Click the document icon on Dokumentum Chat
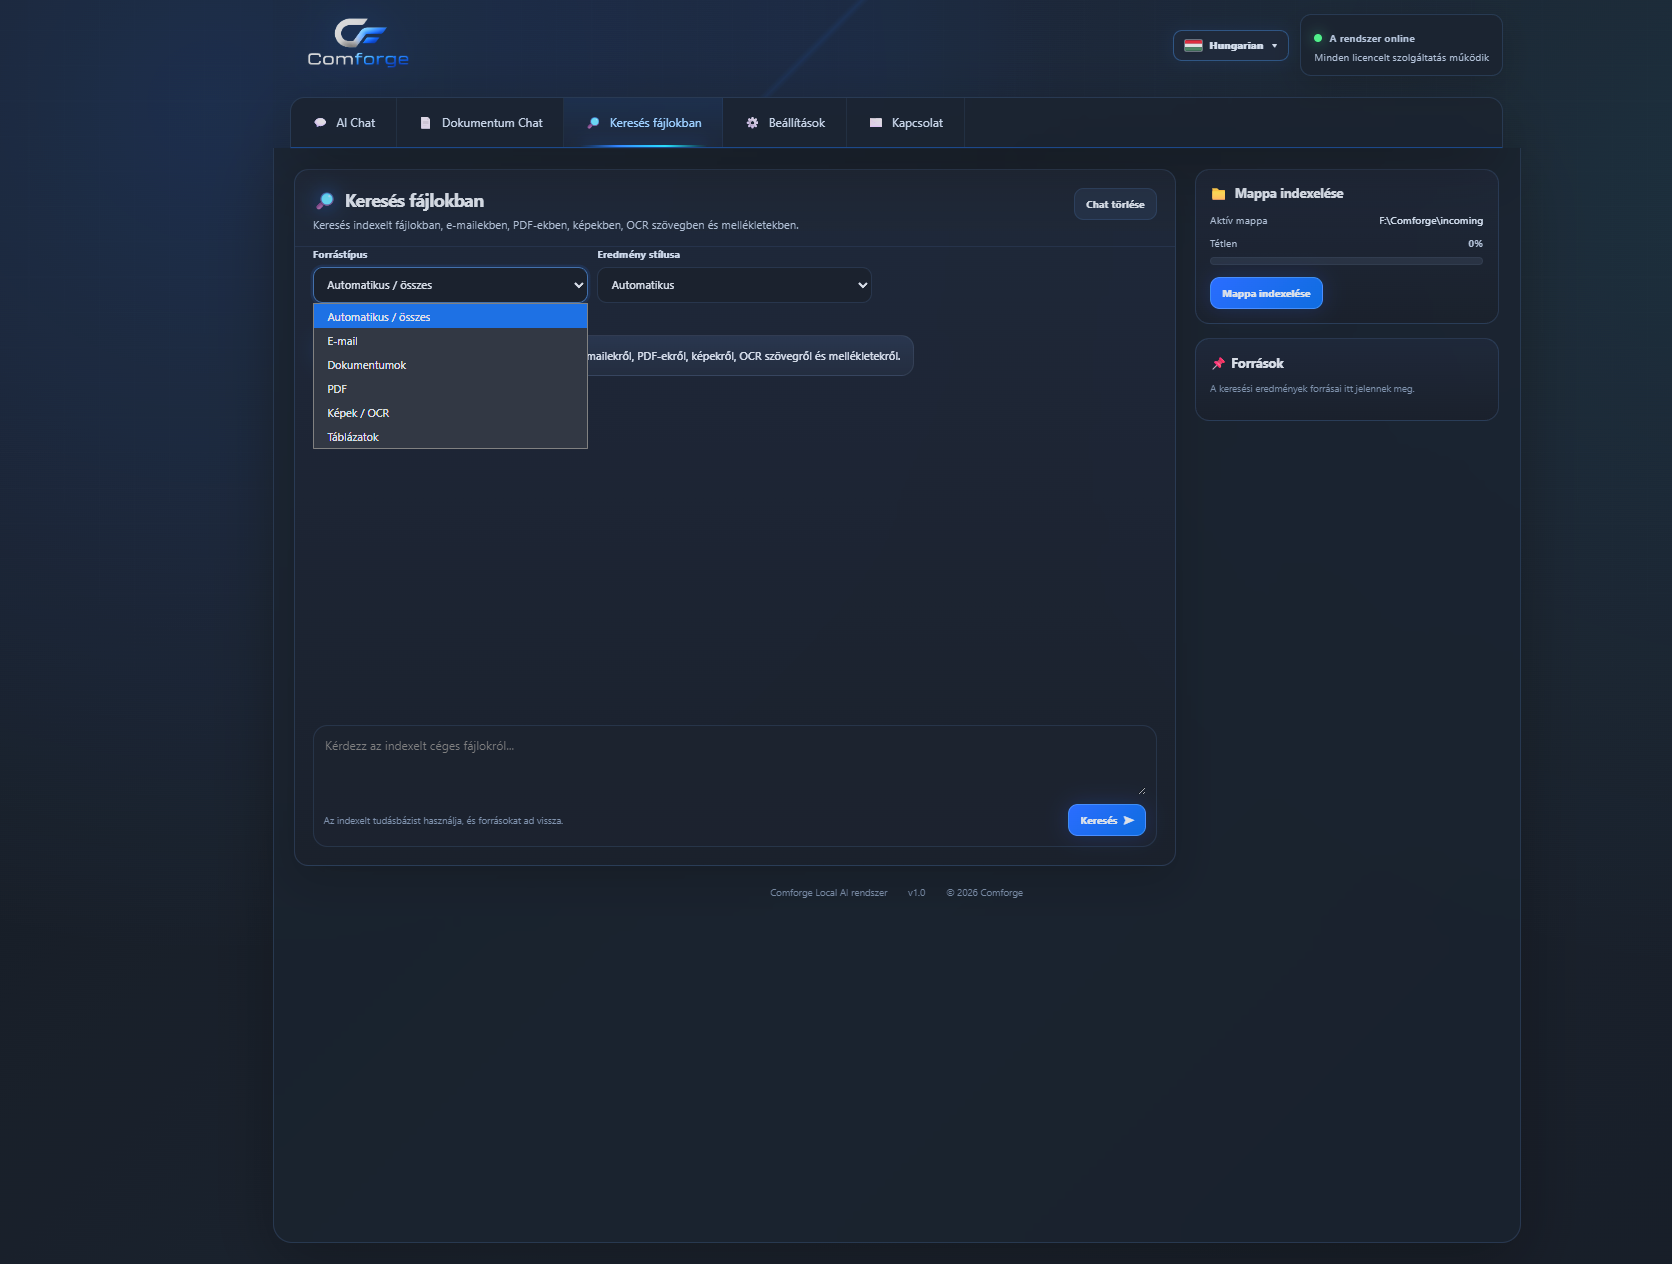The width and height of the screenshot is (1672, 1264). tap(425, 123)
